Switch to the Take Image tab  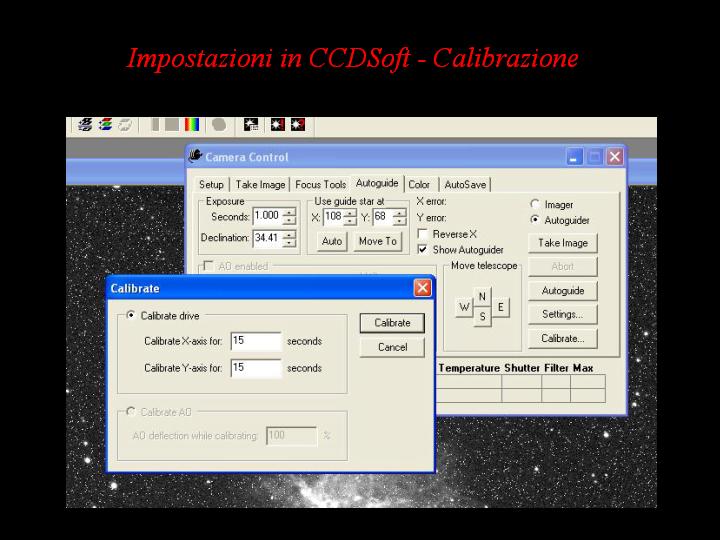click(x=260, y=185)
